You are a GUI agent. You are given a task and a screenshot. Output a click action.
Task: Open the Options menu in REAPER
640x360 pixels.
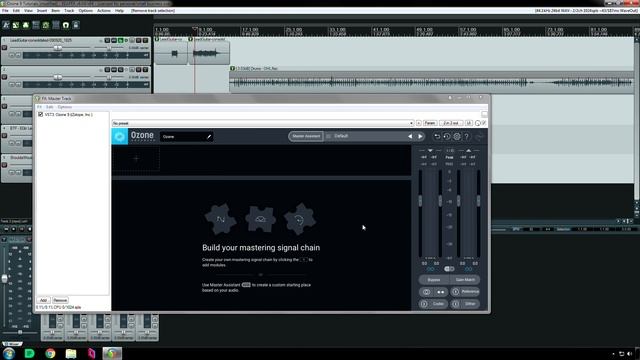(x=85, y=11)
